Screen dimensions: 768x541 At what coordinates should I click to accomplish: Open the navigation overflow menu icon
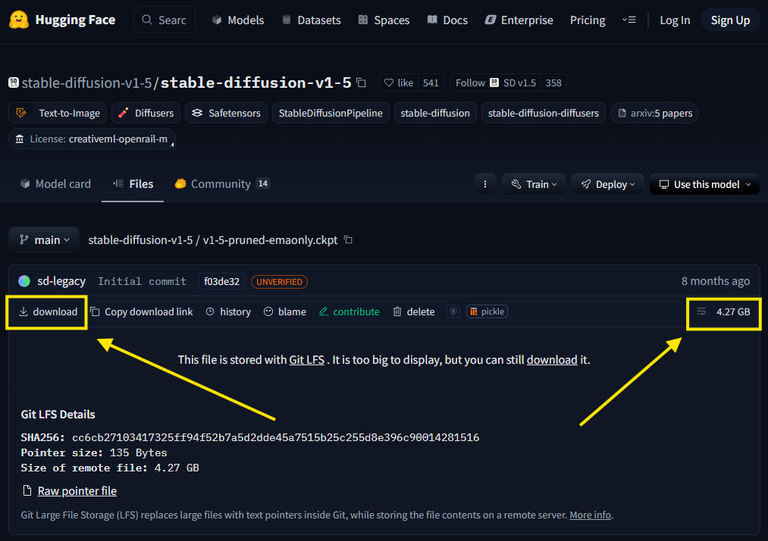pyautogui.click(x=629, y=20)
